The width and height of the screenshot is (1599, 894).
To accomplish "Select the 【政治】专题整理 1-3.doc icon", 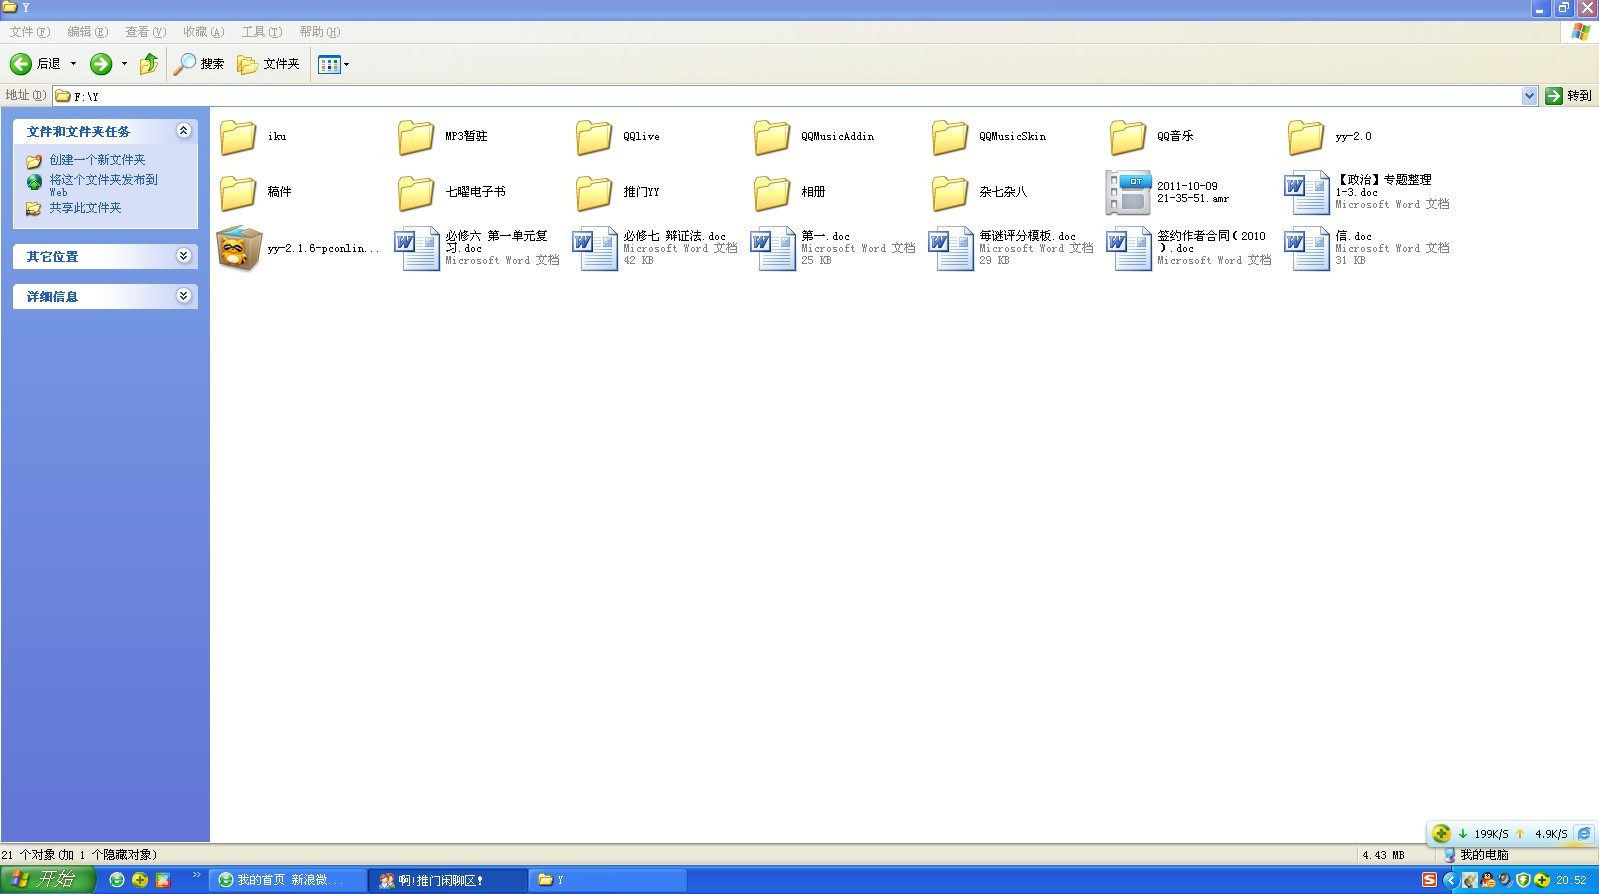I will click(x=1307, y=193).
